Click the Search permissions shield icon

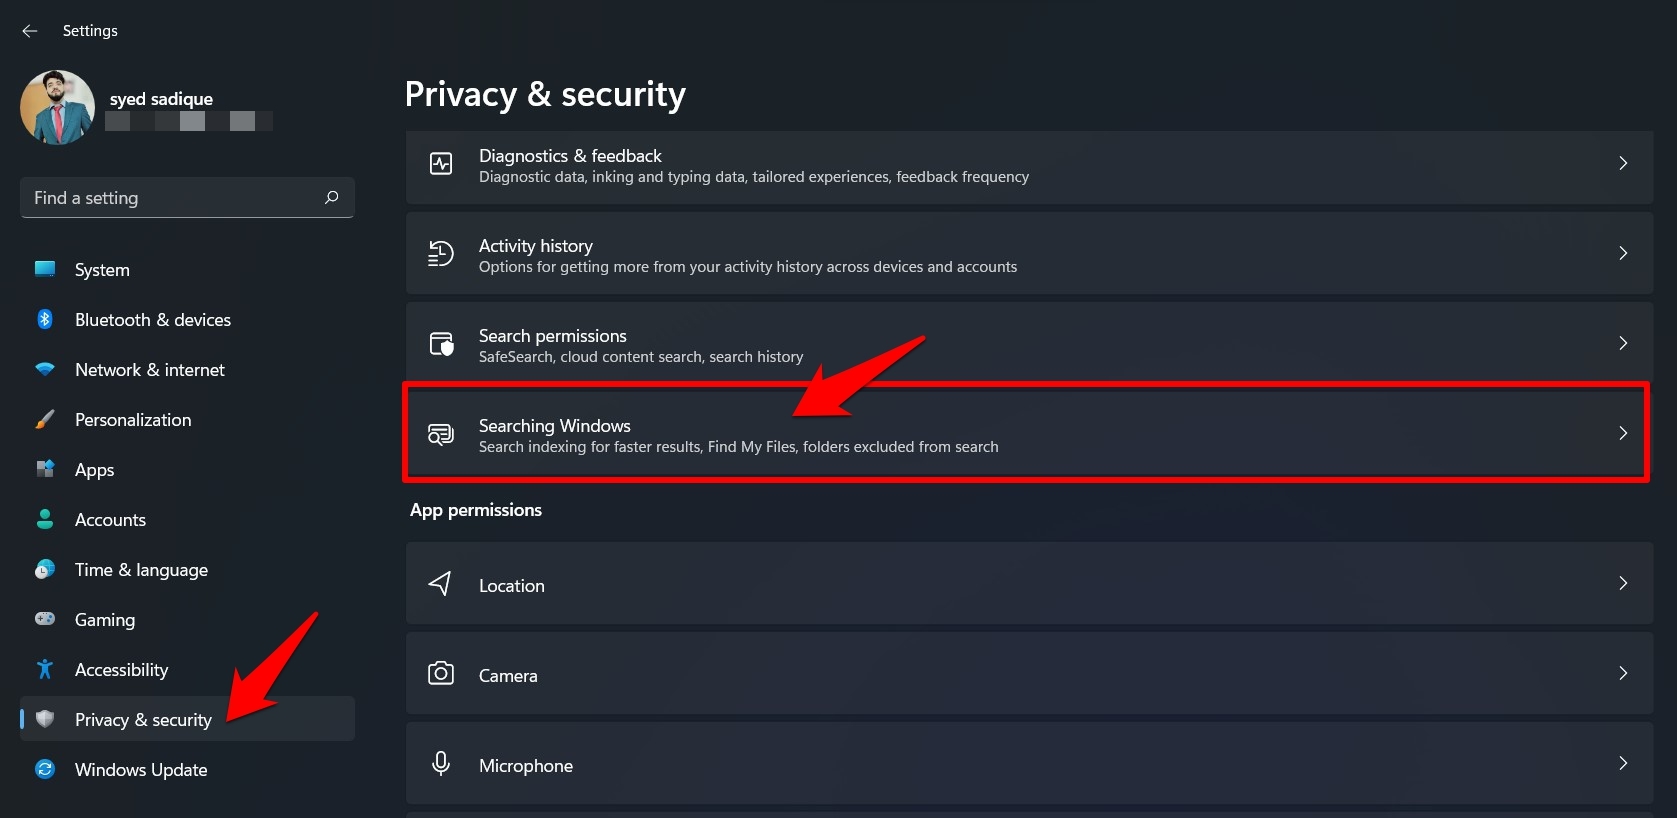click(441, 344)
